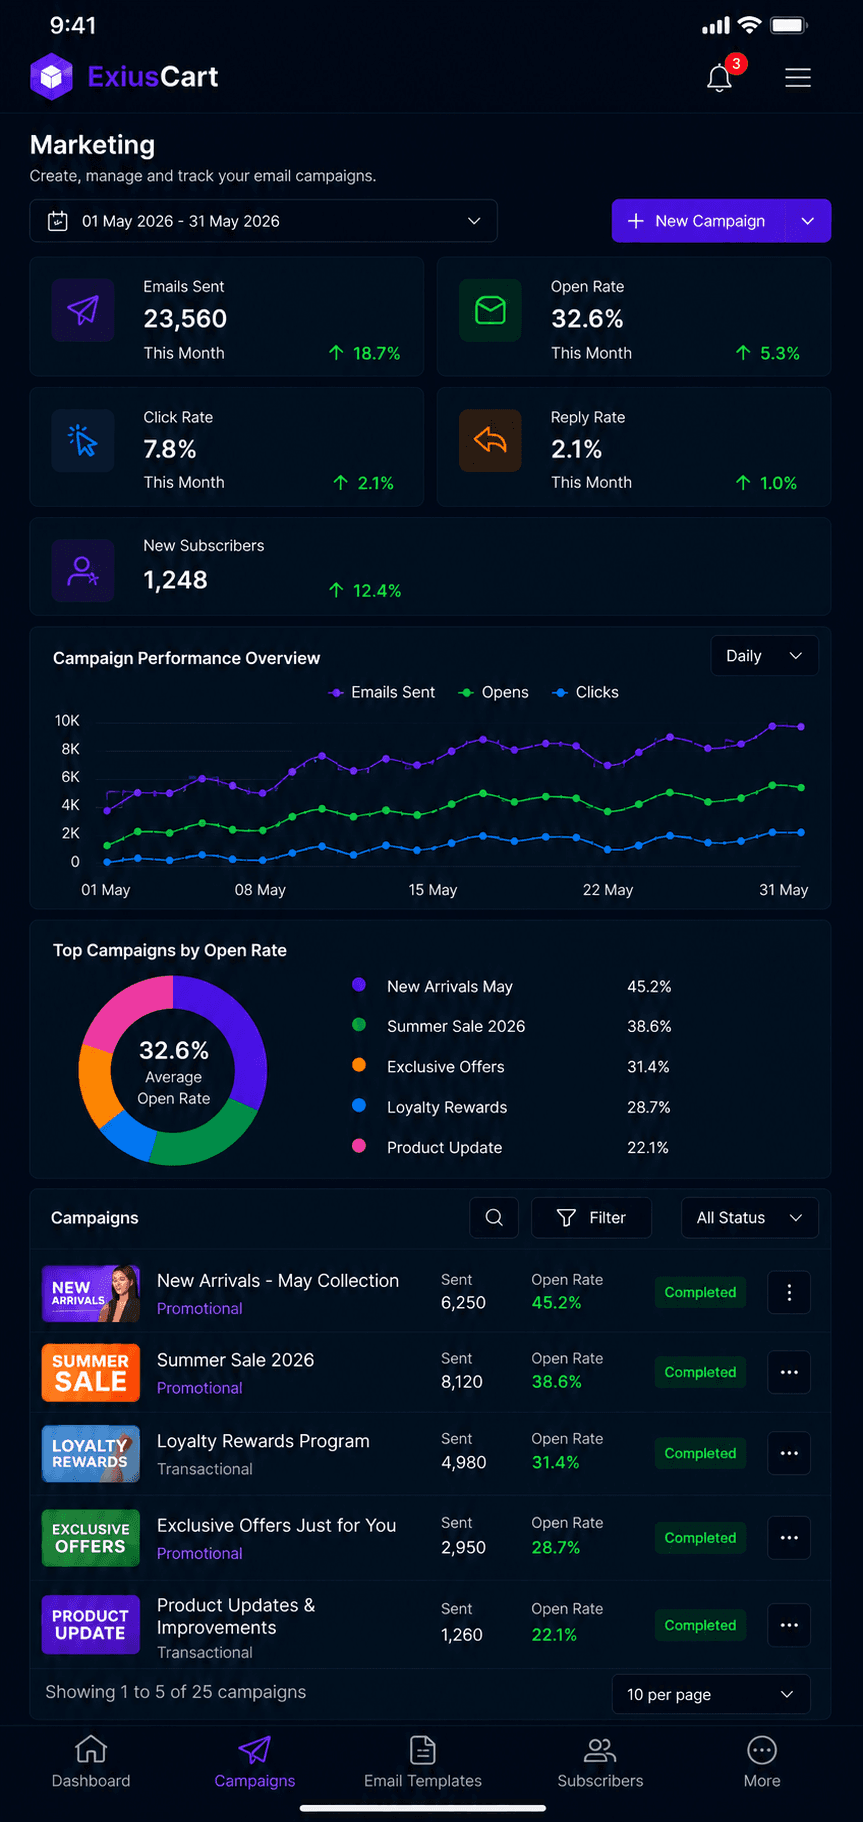Click the ExiusCart cube logo
863x1822 pixels.
pos(52,76)
